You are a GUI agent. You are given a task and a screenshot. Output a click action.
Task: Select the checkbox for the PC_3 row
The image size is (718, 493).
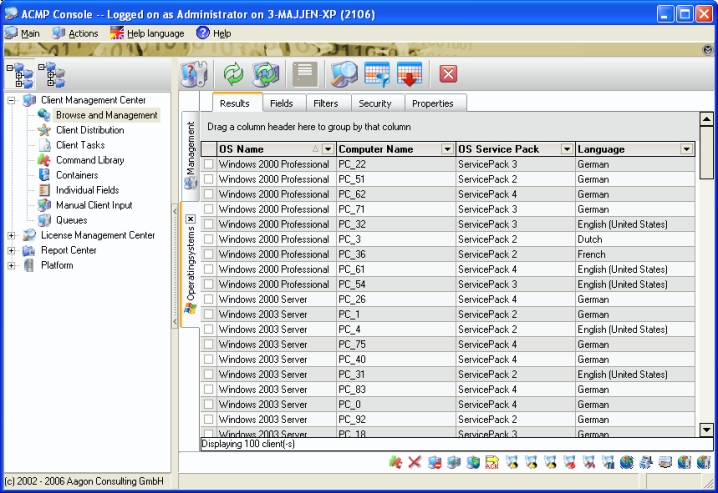click(209, 239)
